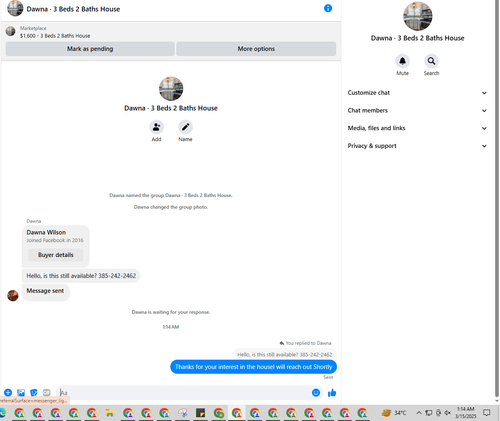Screen dimensions: 500x421
Task: Open more actions with the plus icon
Action: 8,393
